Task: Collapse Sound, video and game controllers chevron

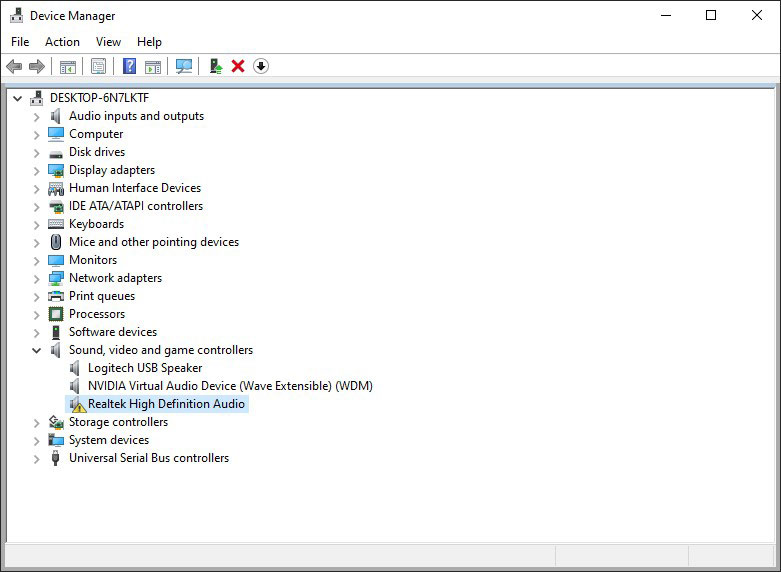Action: [36, 350]
